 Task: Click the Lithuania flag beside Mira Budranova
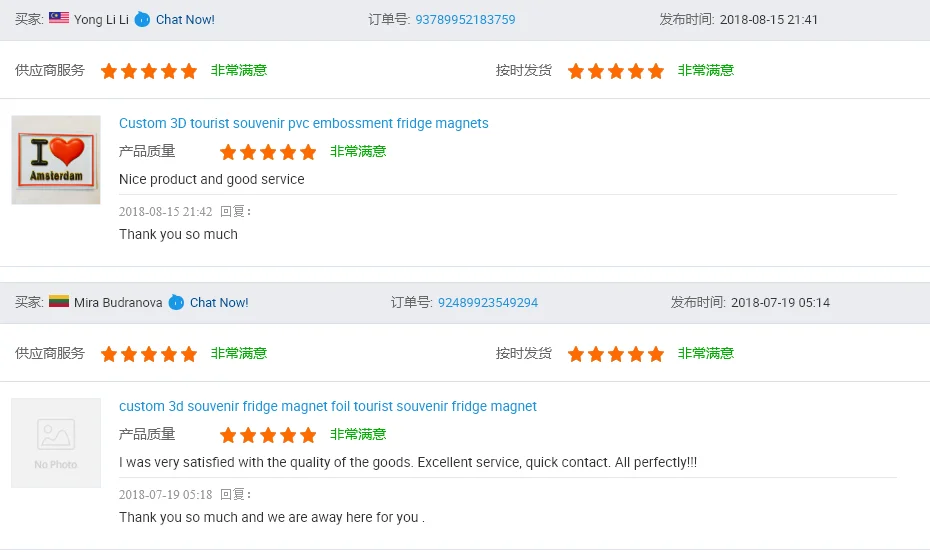click(59, 301)
